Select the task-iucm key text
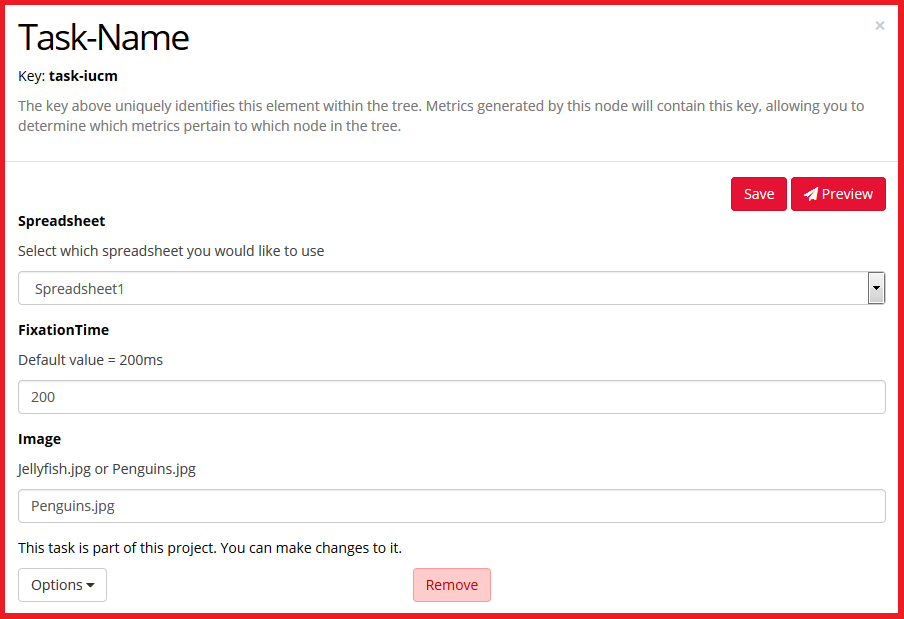 (83, 76)
